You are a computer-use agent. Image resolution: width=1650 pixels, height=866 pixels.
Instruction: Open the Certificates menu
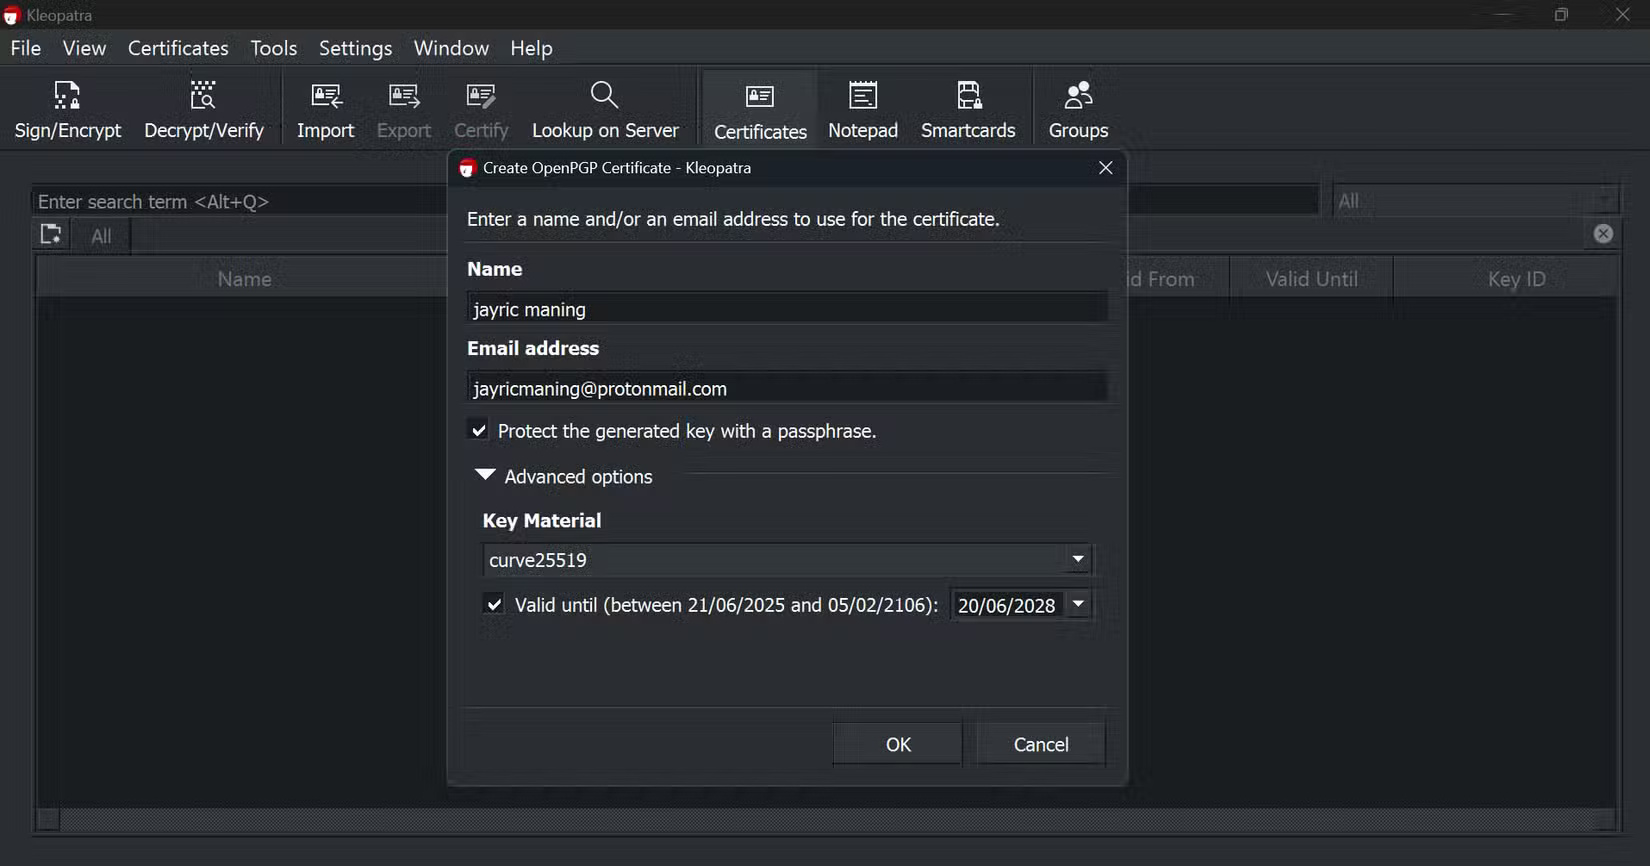(x=178, y=48)
